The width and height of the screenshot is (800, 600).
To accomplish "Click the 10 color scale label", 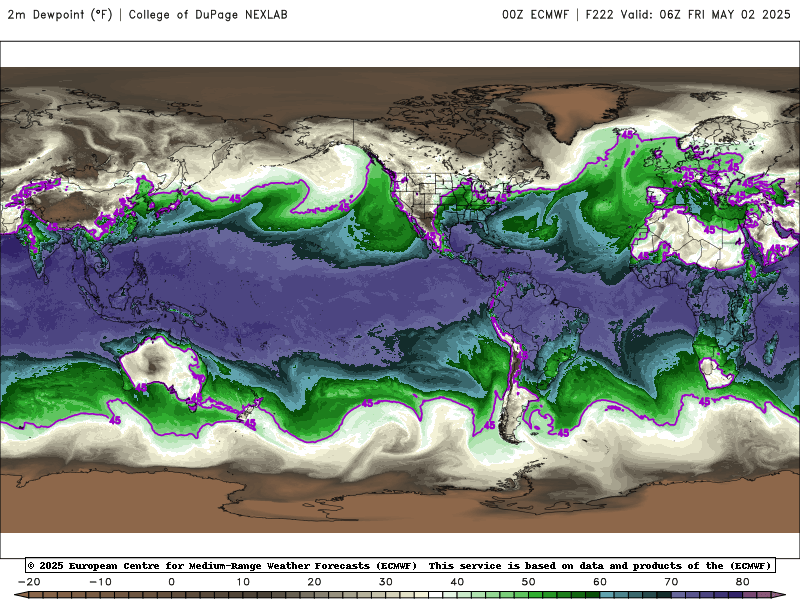I will click(x=243, y=582).
